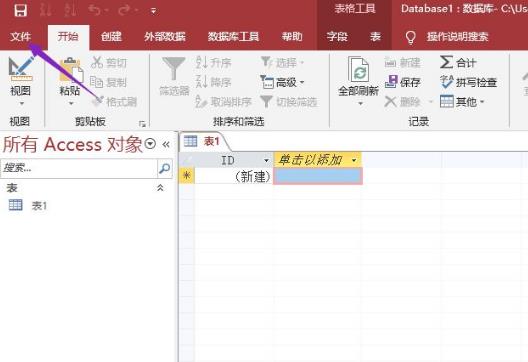Click the Redo arrow in quick access toolbar
This screenshot has width=528, height=362.
pyautogui.click(x=124, y=10)
